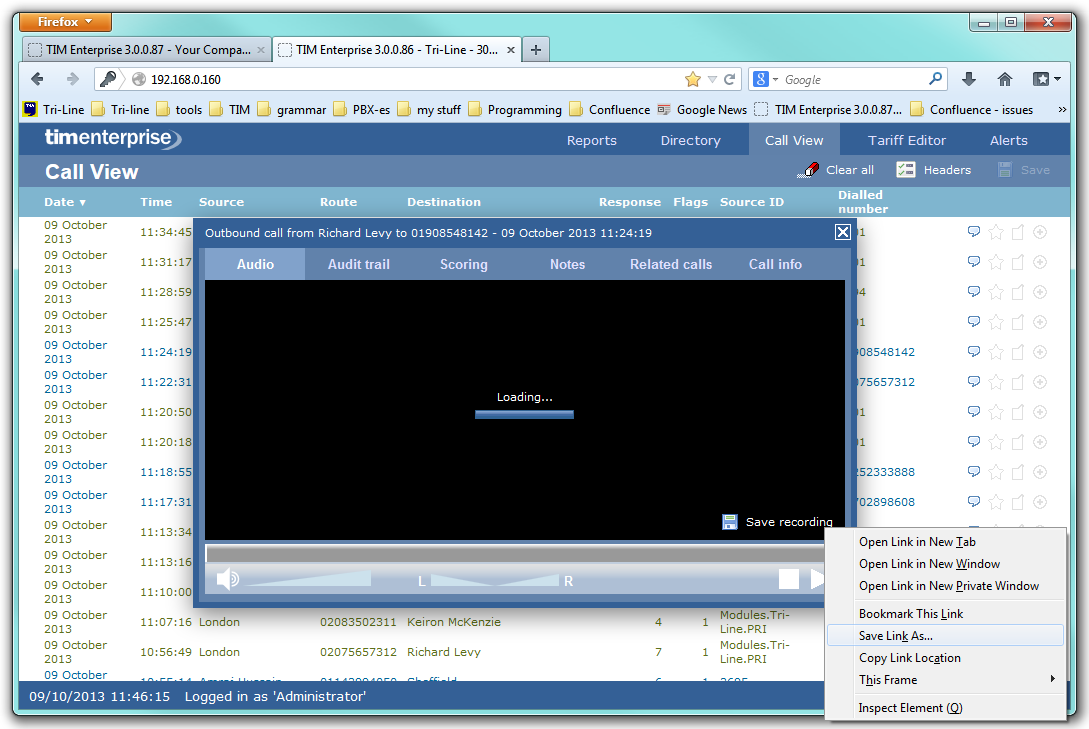Viewport: 1089px width, 729px height.
Task: Toggle the star icon in the 11:20:50 row
Action: (x=996, y=412)
